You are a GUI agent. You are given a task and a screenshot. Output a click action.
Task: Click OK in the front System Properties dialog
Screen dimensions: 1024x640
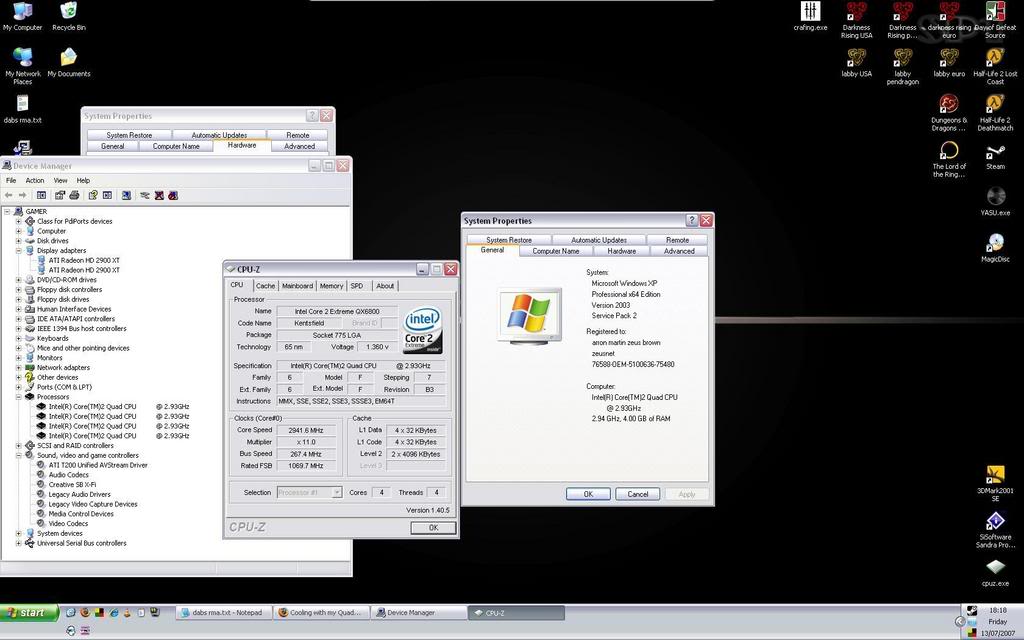(588, 494)
